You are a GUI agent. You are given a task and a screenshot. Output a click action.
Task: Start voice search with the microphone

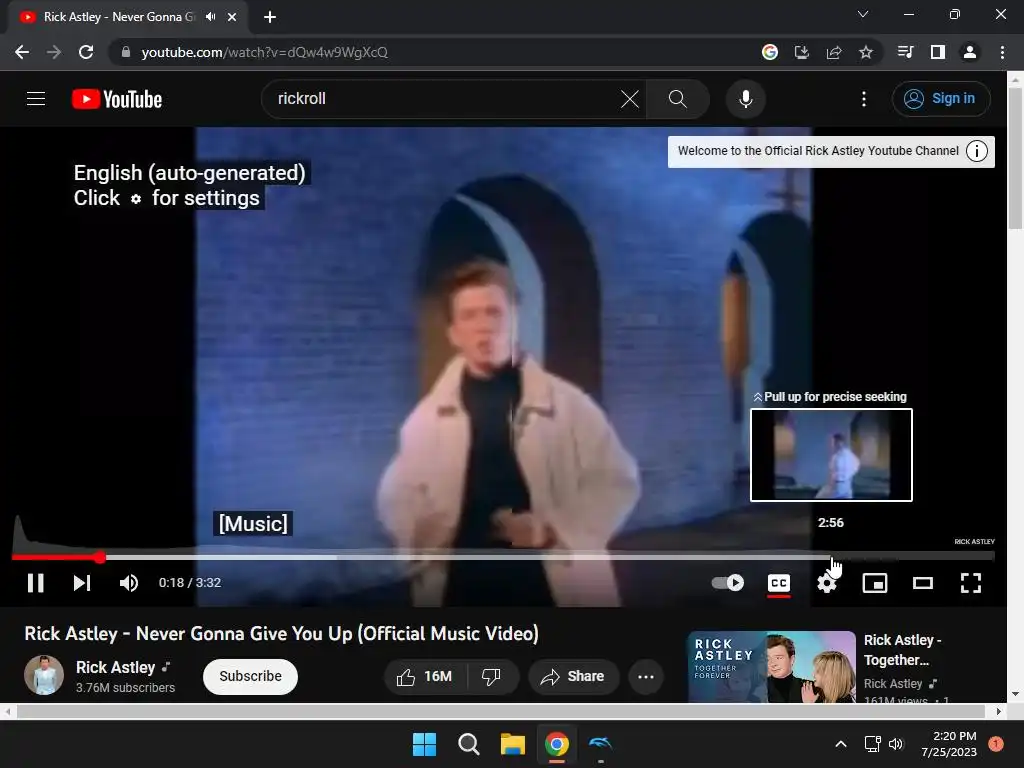point(745,99)
